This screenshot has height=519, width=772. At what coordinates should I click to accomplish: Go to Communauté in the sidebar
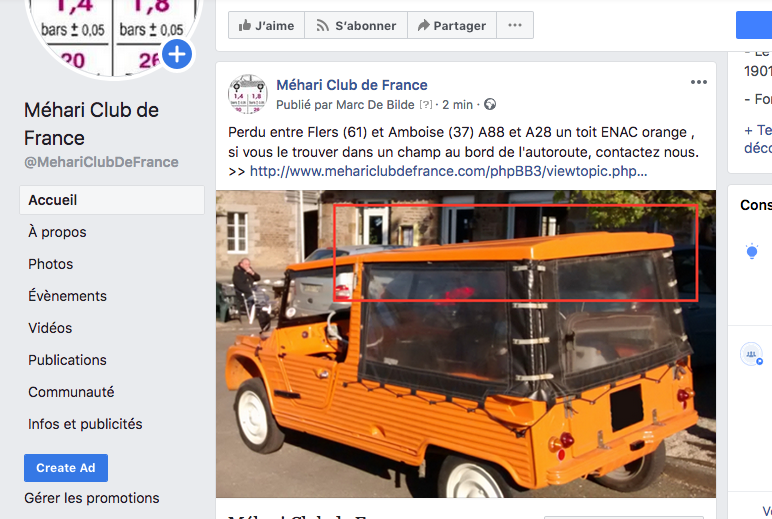(x=71, y=392)
